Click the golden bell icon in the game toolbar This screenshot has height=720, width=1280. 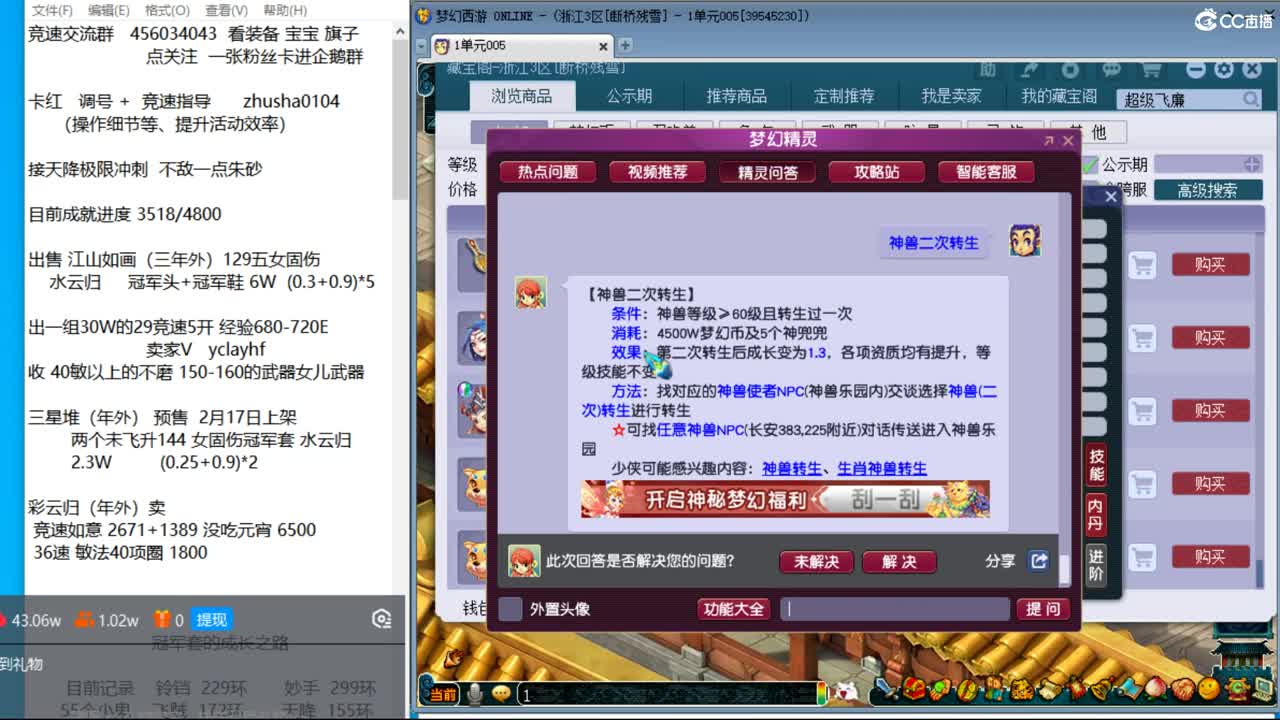point(1101,689)
